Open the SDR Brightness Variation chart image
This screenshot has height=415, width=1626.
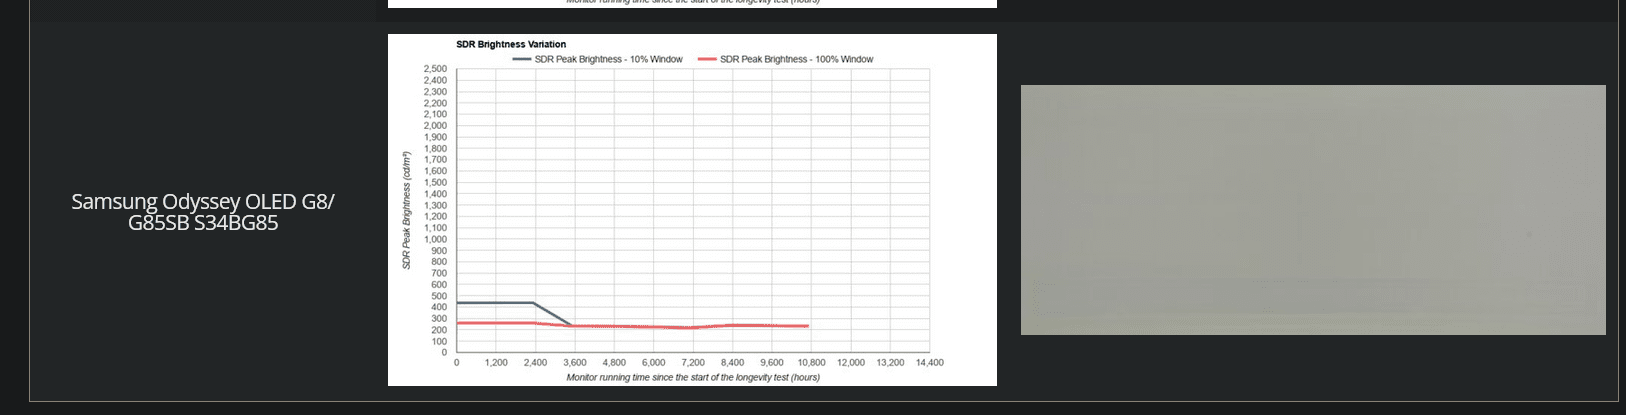692,210
